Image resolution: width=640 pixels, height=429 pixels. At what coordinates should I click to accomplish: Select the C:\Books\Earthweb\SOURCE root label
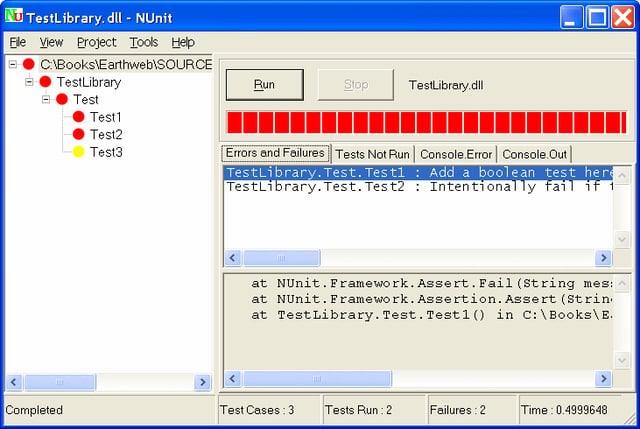click(126, 64)
